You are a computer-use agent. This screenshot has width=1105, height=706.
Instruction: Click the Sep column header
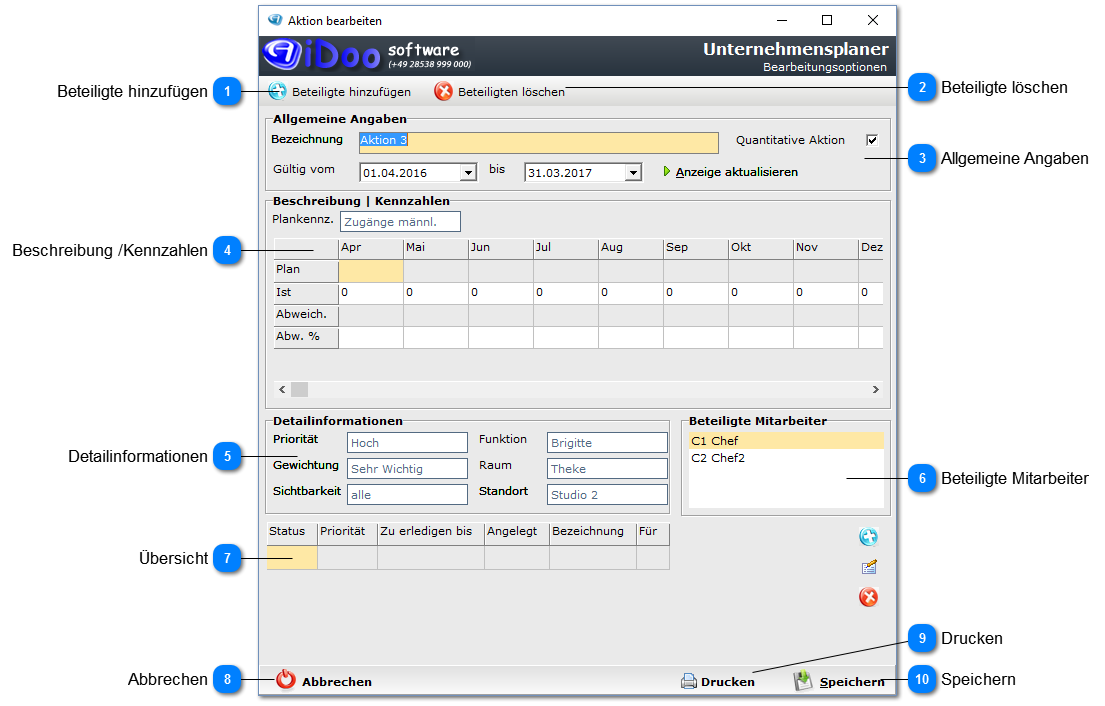[696, 248]
